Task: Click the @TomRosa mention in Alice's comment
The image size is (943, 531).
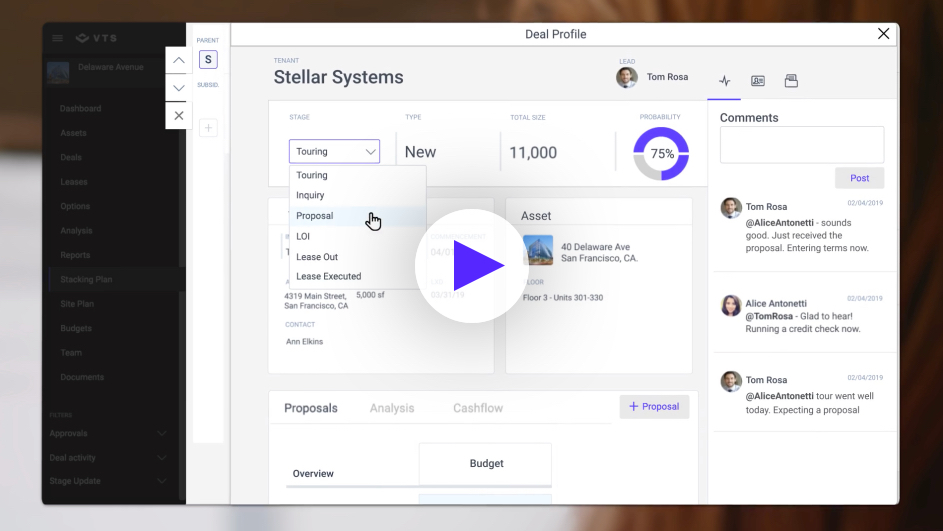Action: 769,316
